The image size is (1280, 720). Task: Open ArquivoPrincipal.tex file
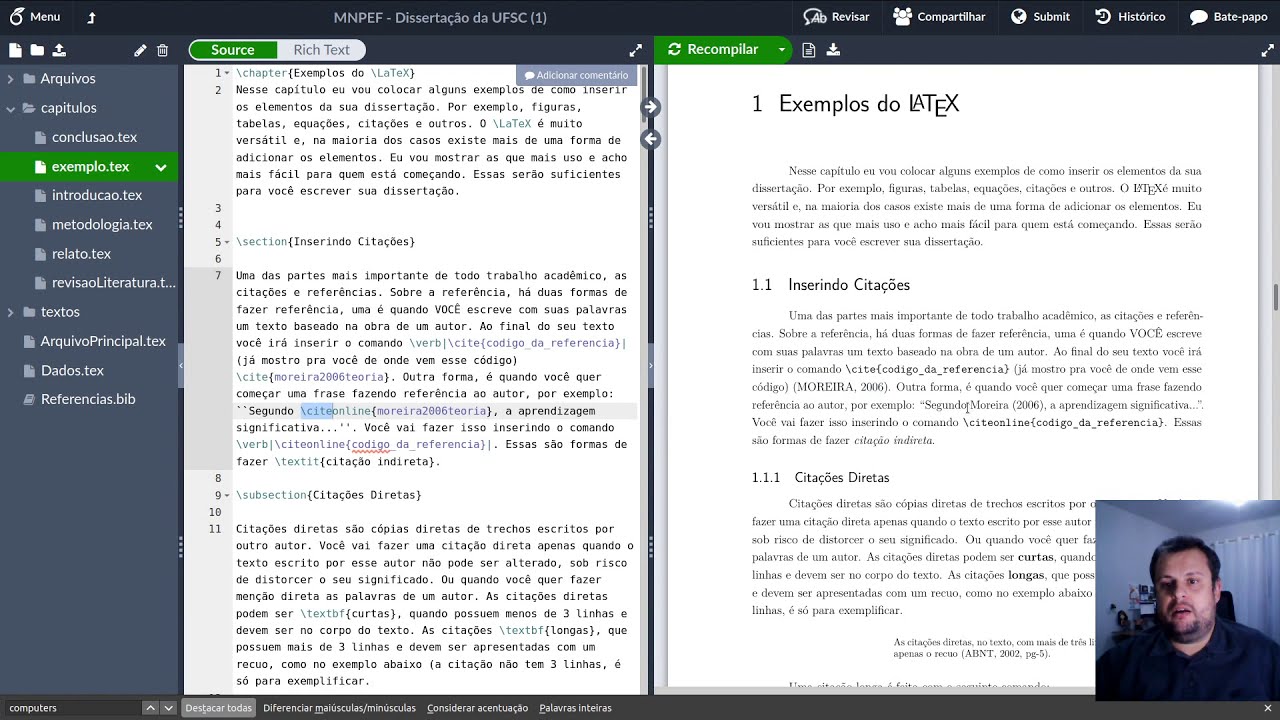103,341
